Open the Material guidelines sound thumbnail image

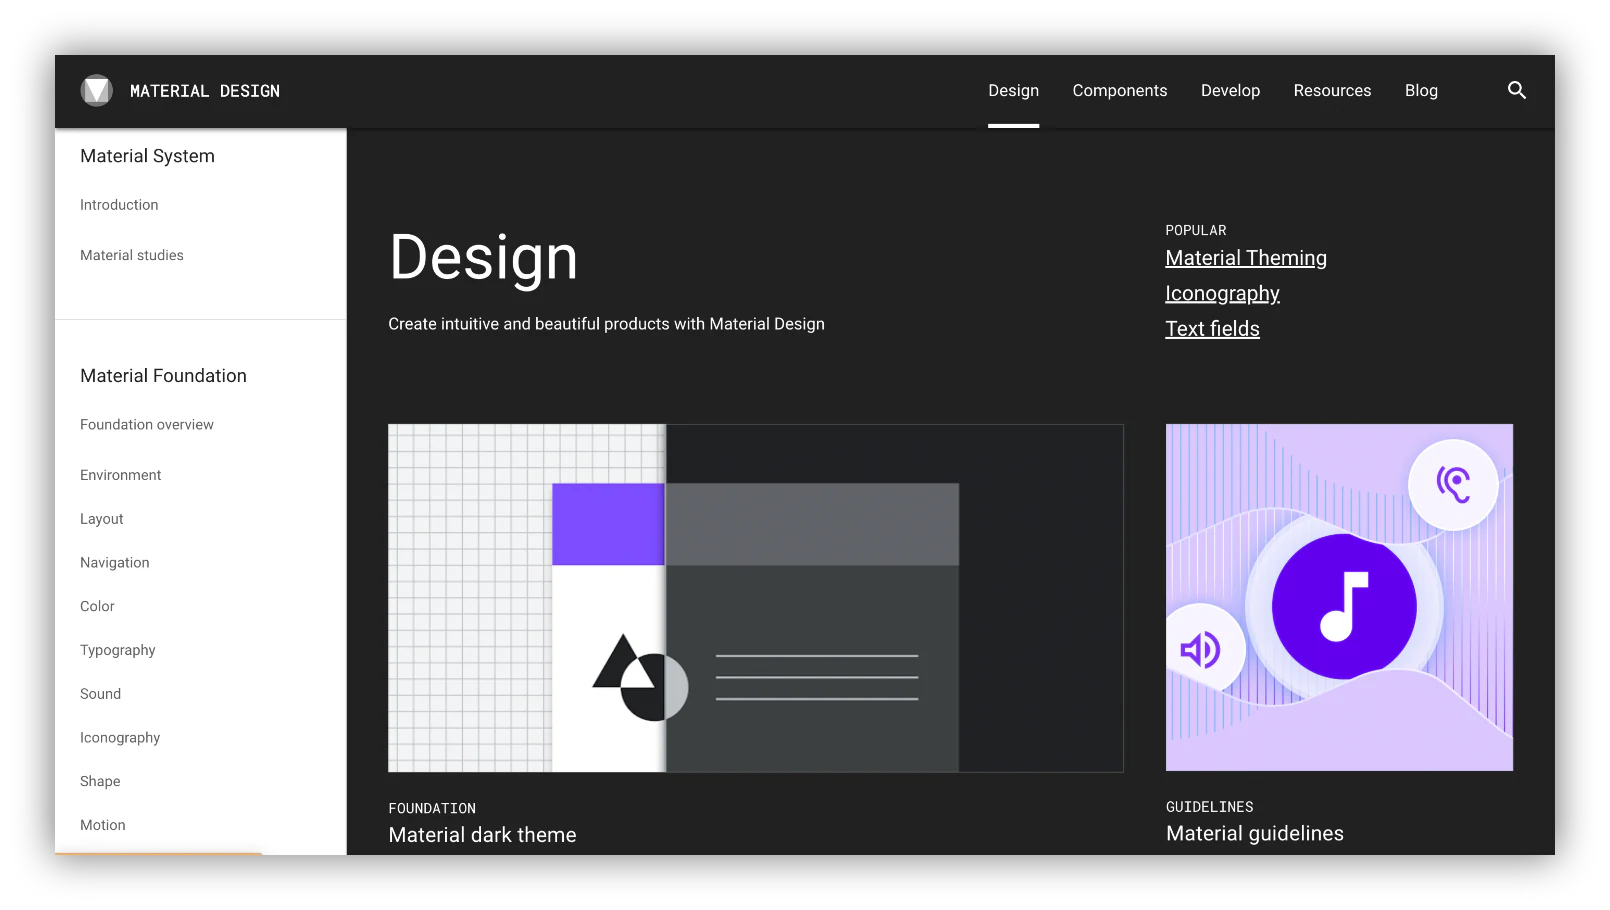coord(1339,597)
